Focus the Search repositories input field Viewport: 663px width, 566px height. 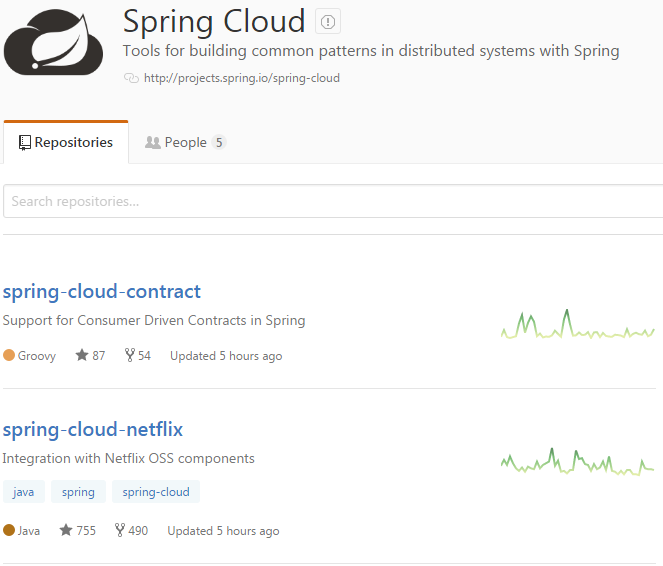(x=333, y=201)
